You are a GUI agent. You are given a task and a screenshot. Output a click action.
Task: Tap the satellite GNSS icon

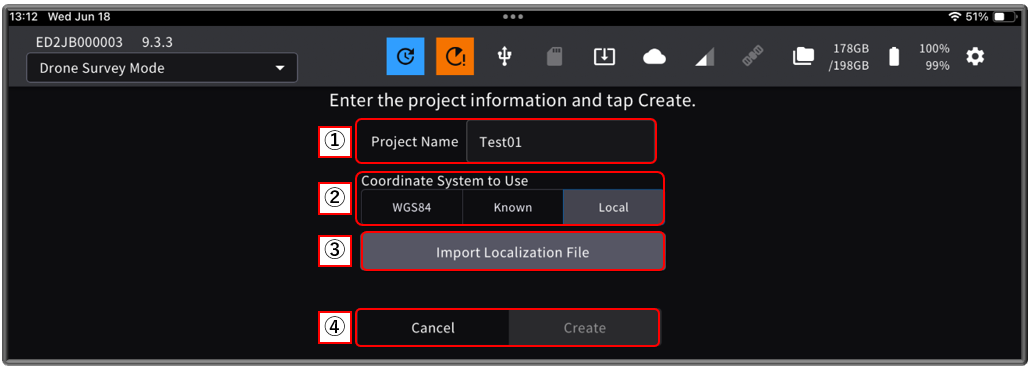(x=754, y=57)
